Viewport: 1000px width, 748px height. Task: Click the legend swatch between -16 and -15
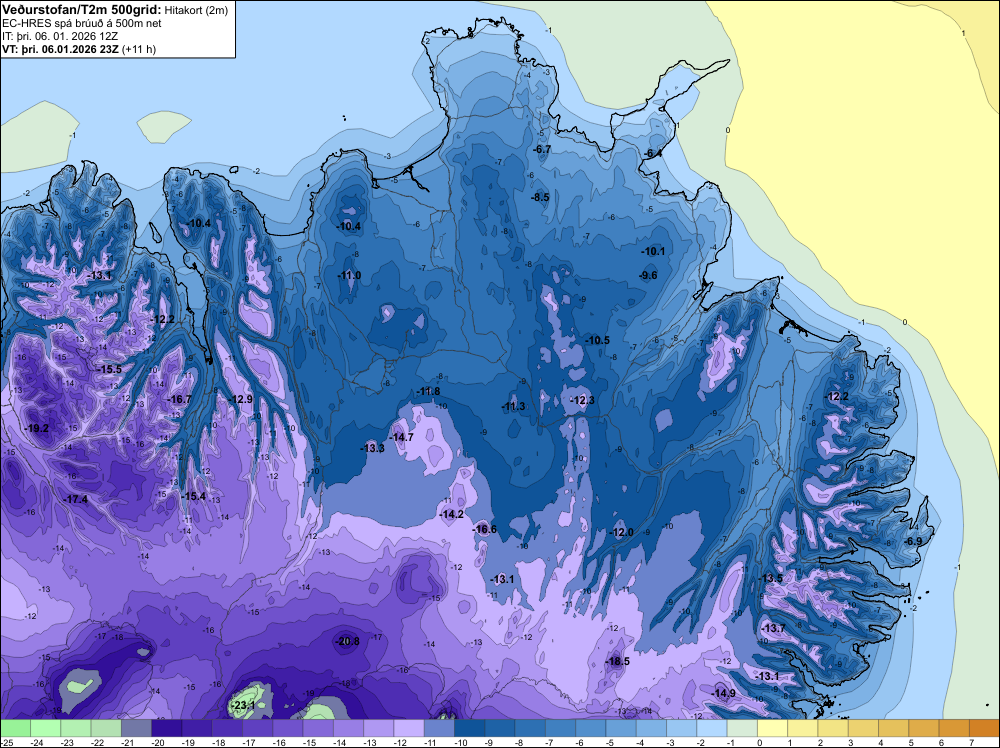[x=287, y=728]
